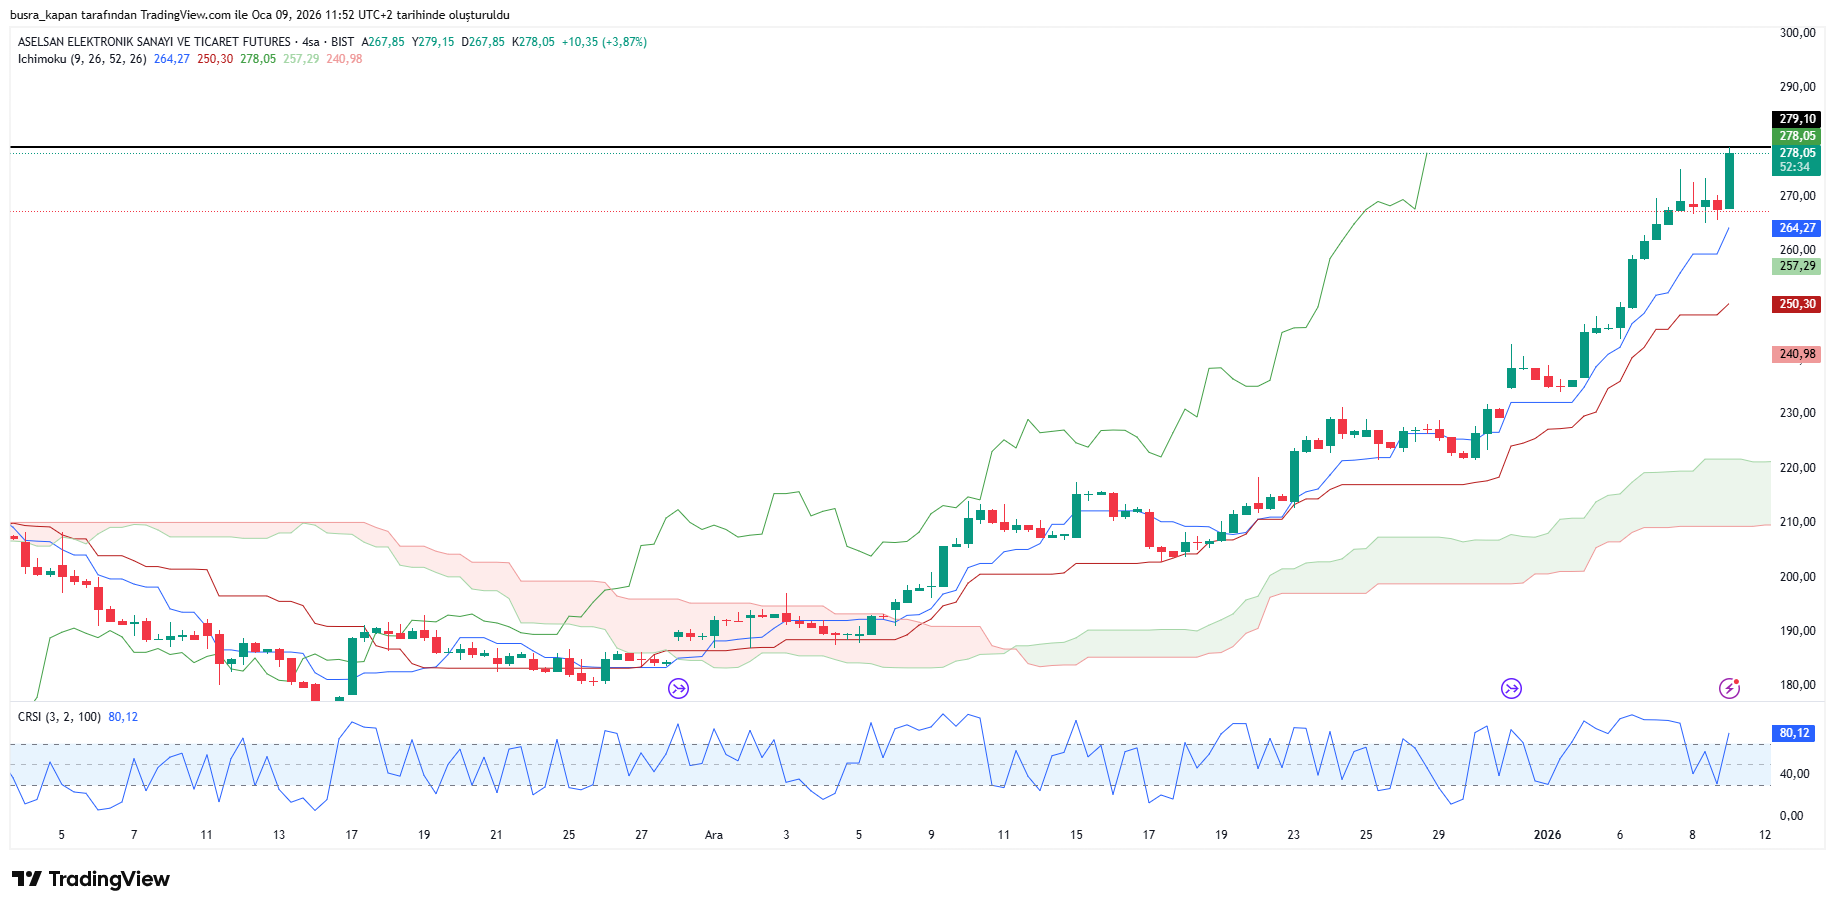Click the TradingView wordmark text
Screen dimensions: 1835x909
click(x=109, y=879)
